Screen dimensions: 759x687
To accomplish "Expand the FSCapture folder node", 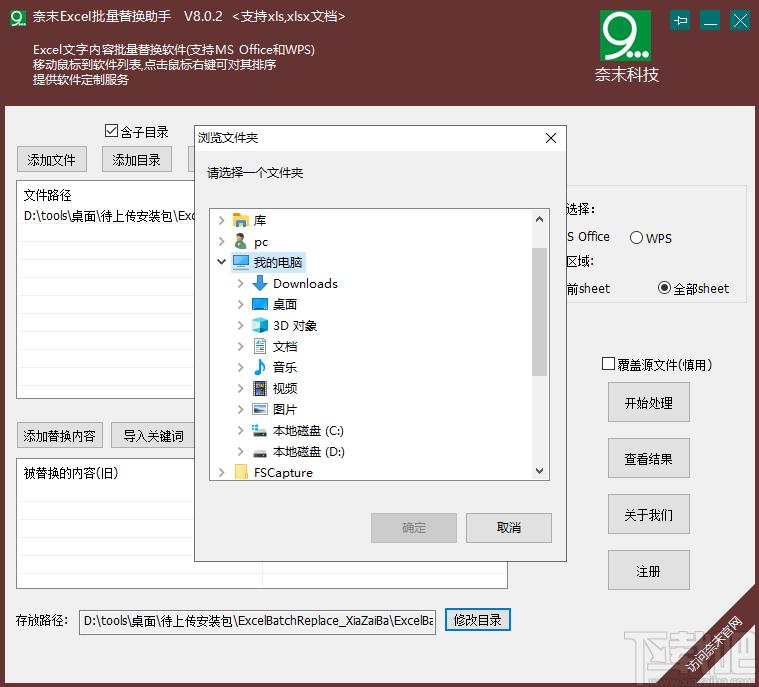I will (222, 472).
